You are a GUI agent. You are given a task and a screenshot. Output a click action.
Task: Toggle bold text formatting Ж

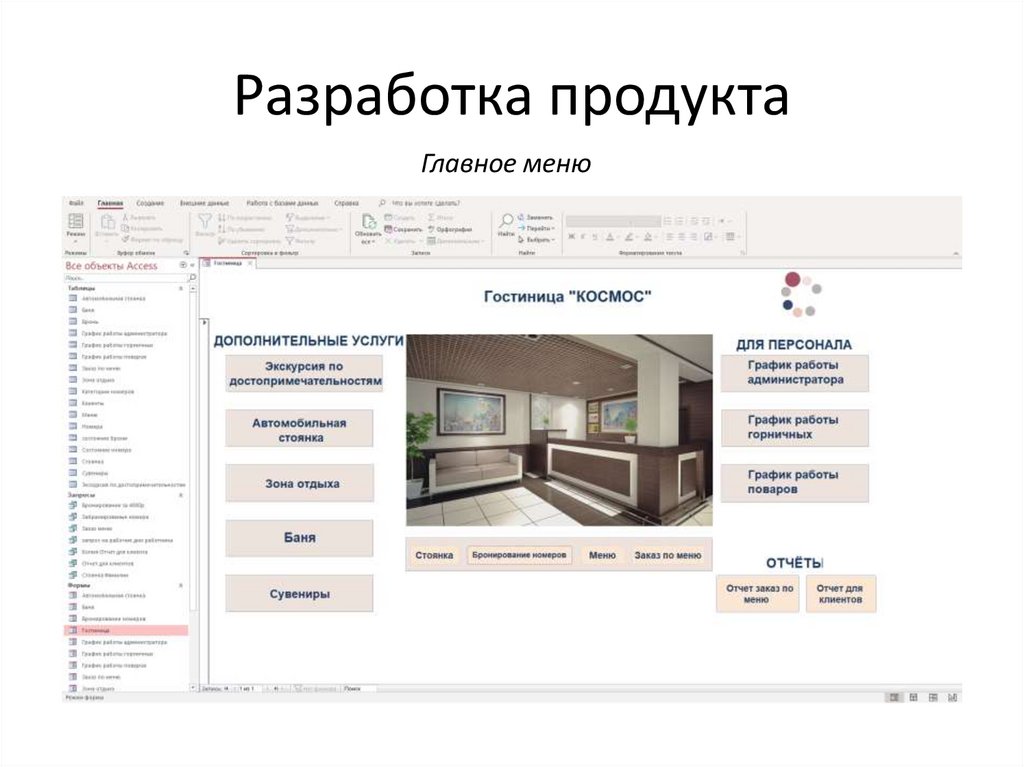tap(571, 237)
